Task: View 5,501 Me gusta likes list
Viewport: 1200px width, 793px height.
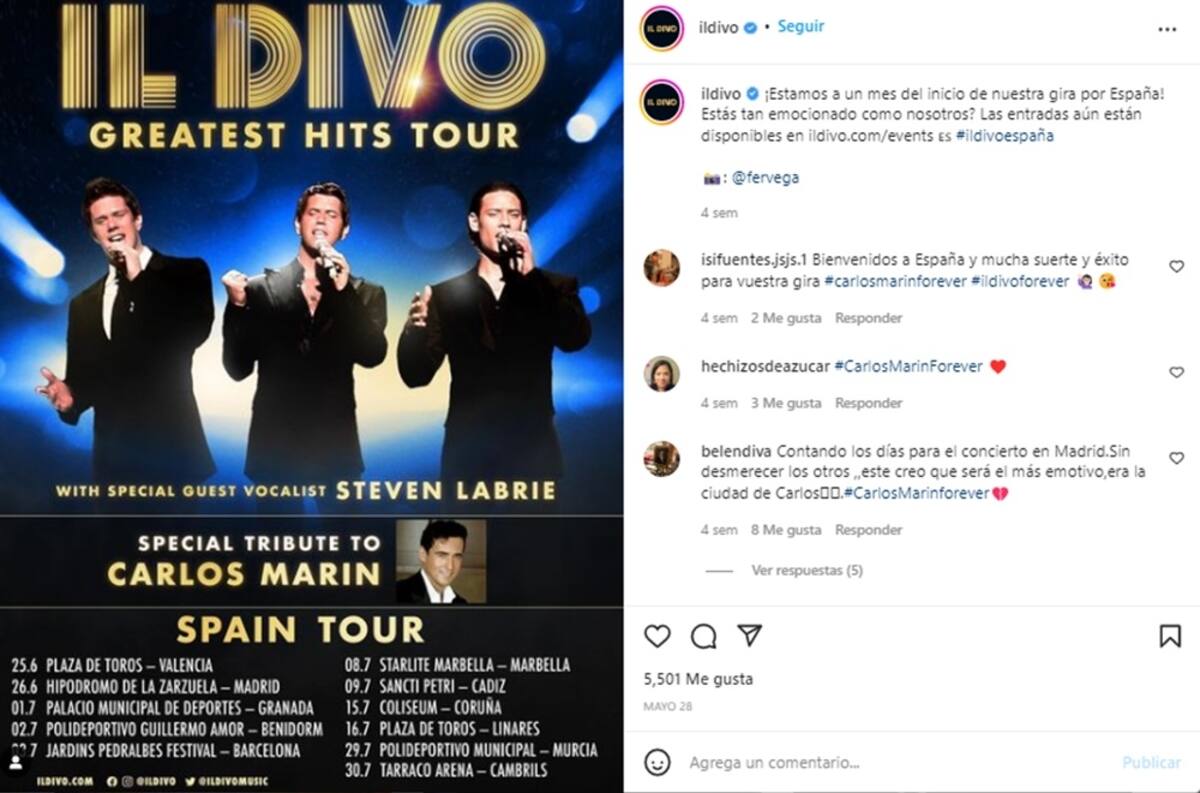Action: (698, 679)
